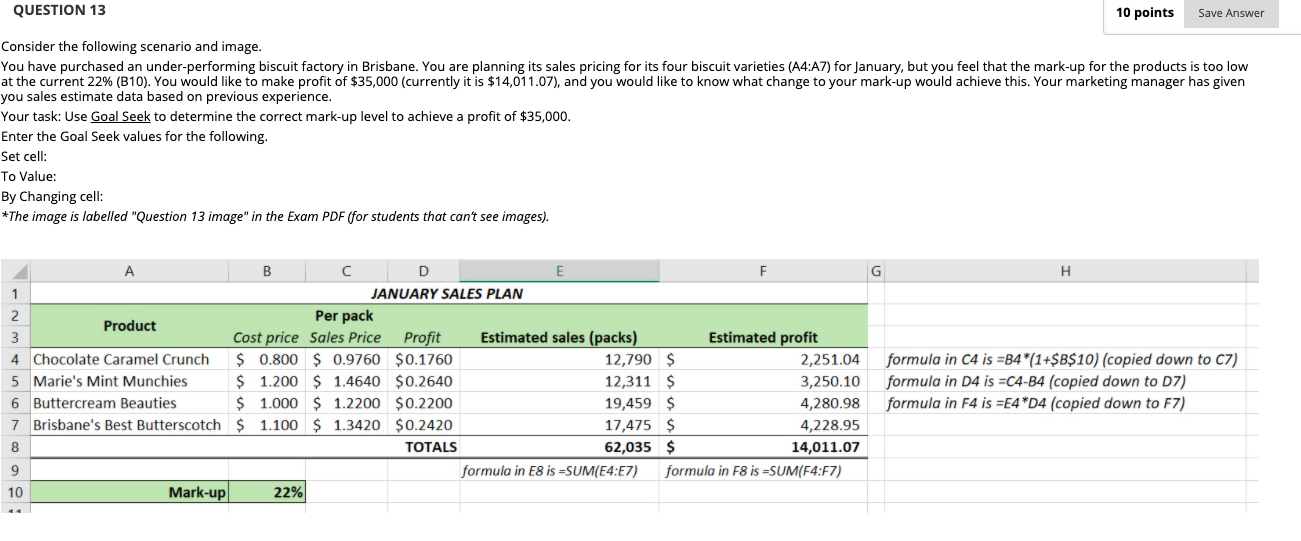Screen dimensions: 1301x541
Task: Click the 'Estimated profit' header
Action: tap(763, 338)
